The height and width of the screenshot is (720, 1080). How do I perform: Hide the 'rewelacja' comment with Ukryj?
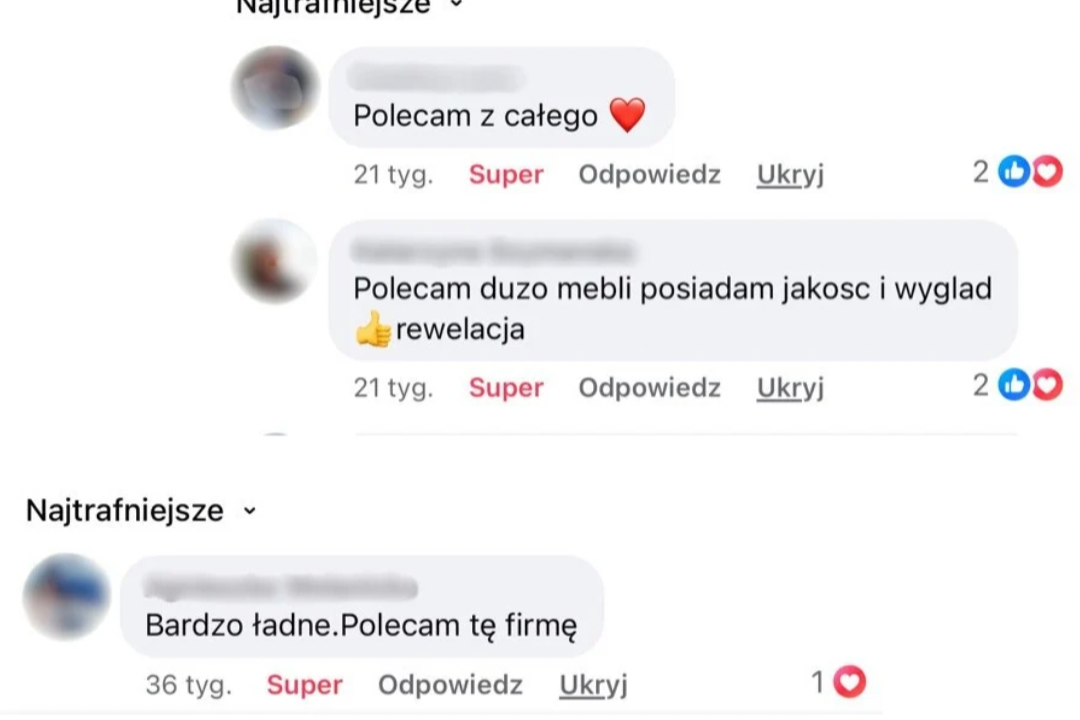790,389
